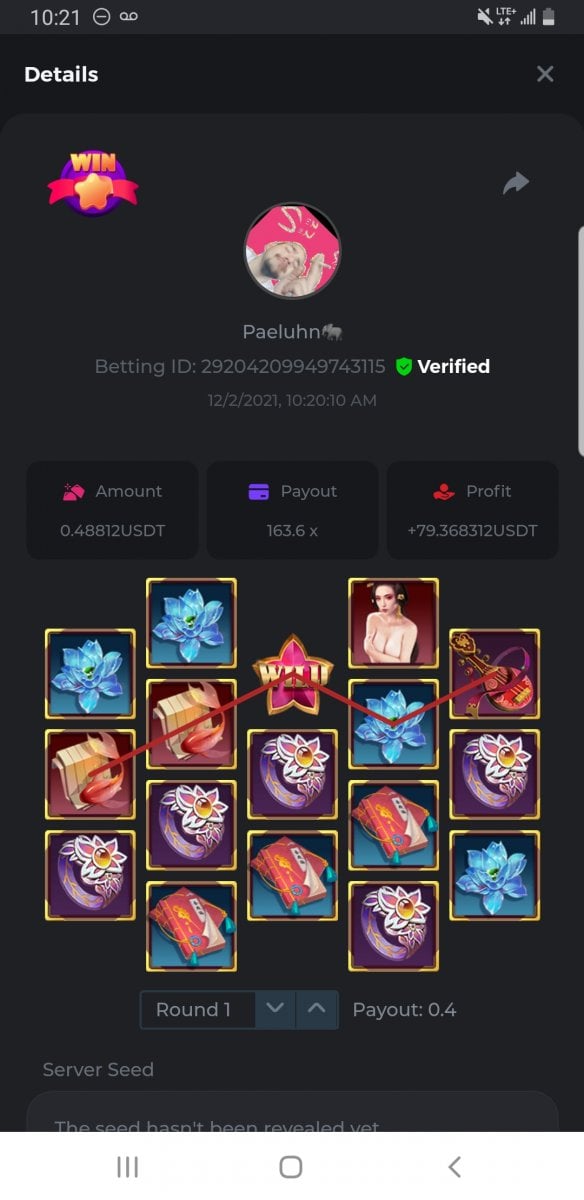Screen dimensions: 584x1200
Task: Tap the share arrow icon
Action: click(x=515, y=183)
